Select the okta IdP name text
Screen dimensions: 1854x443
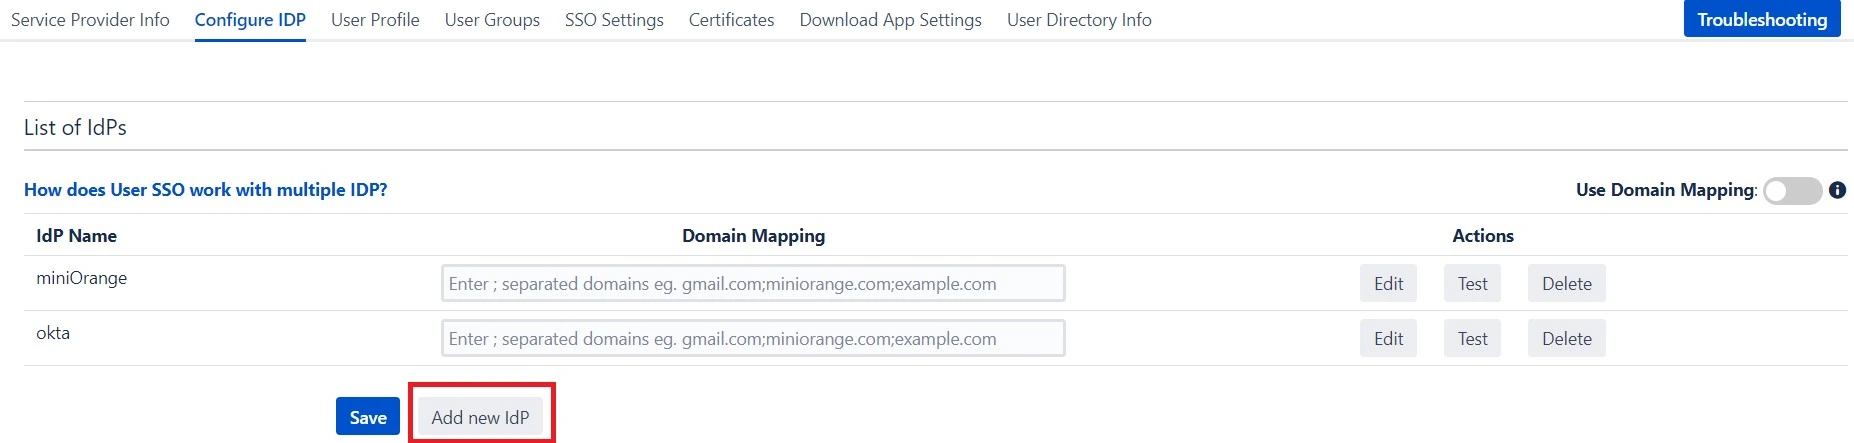pos(53,333)
